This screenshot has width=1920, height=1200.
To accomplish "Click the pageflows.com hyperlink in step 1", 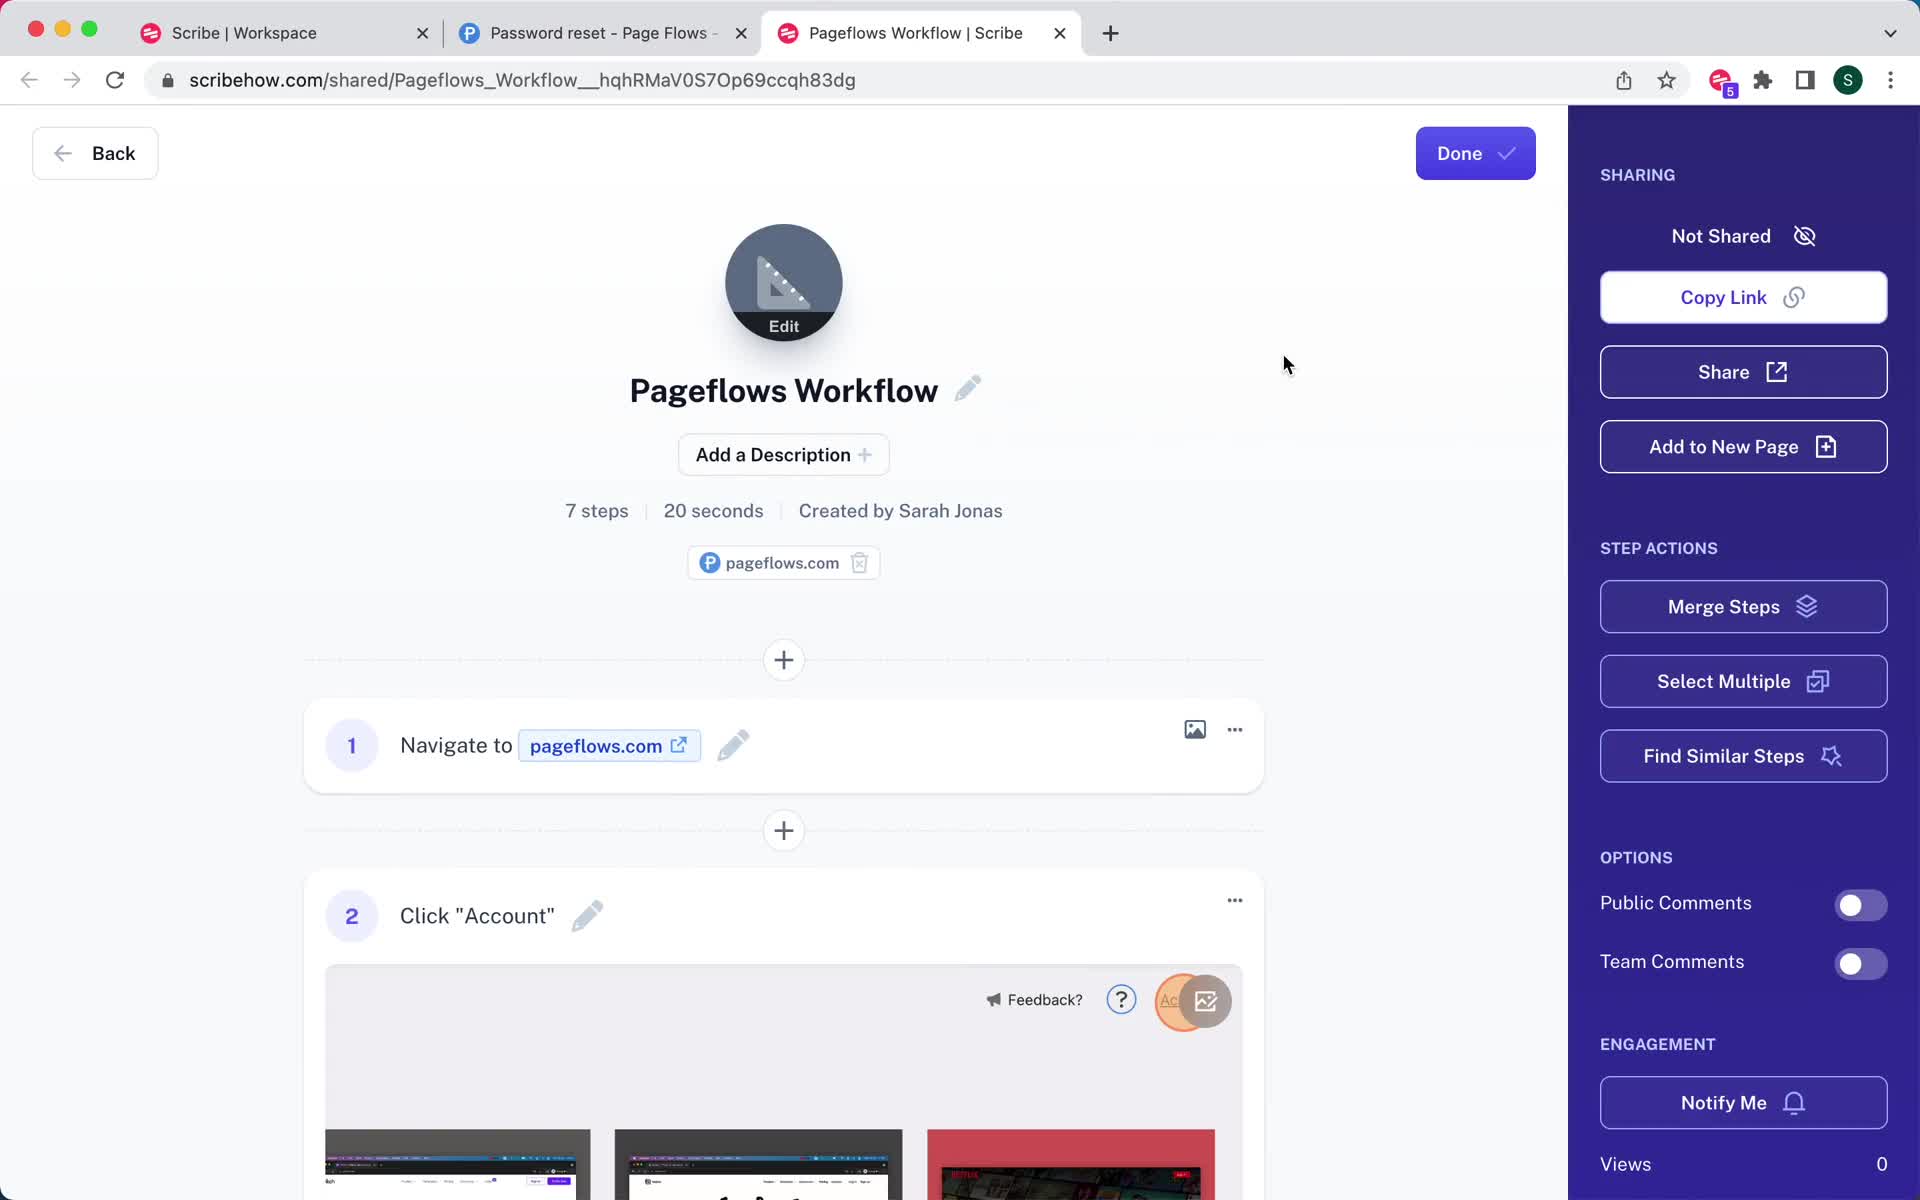I will pyautogui.click(x=608, y=745).
